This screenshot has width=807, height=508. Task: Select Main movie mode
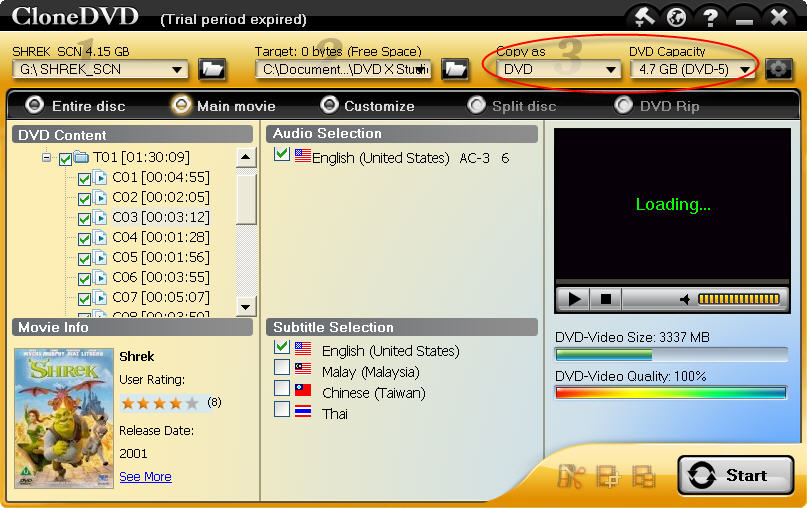[181, 105]
